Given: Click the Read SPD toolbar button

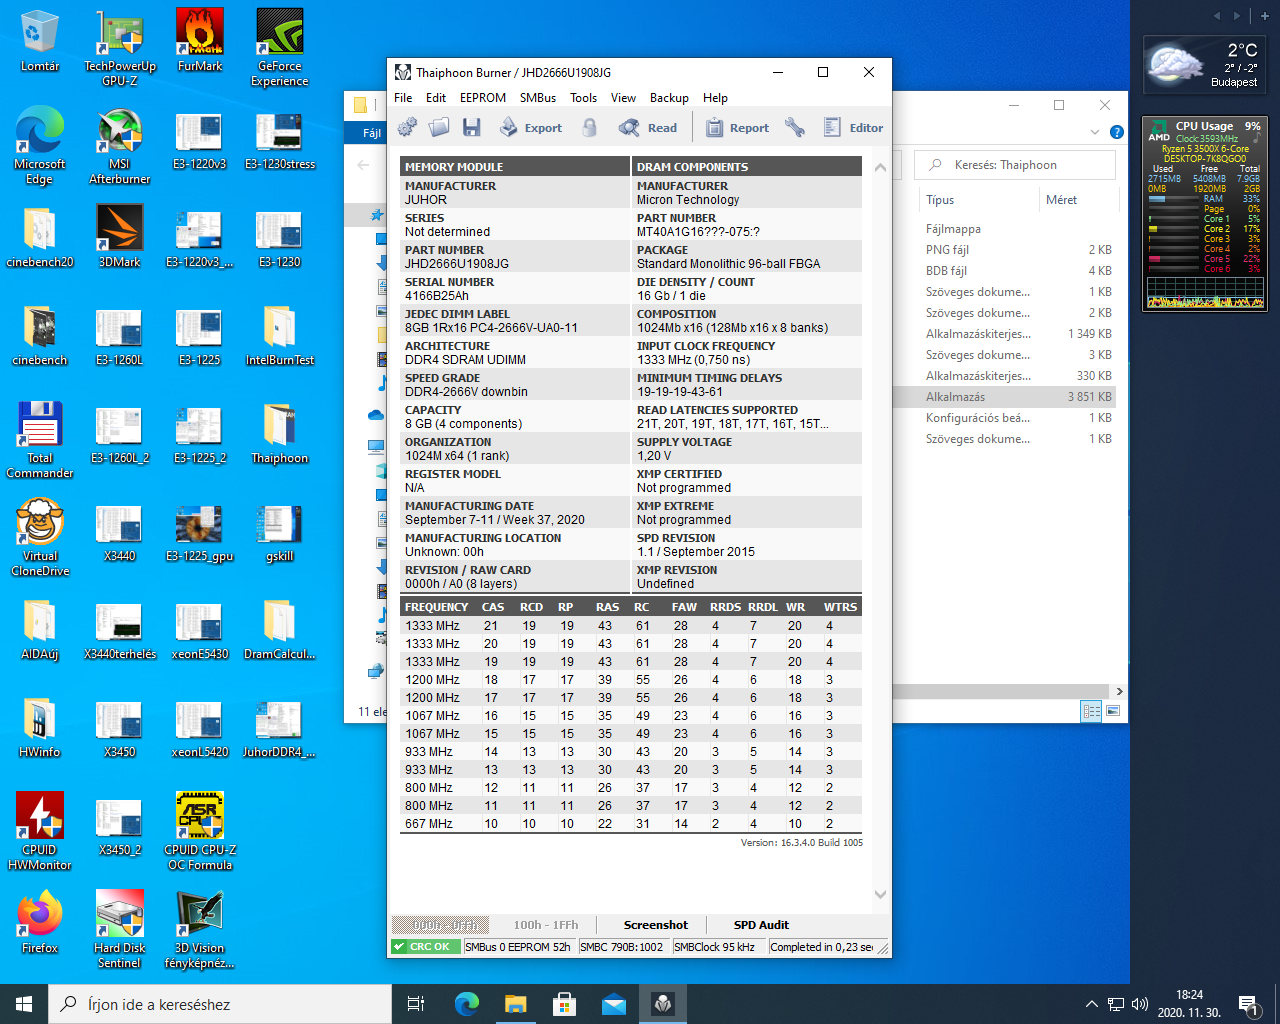Looking at the screenshot, I should pos(648,127).
